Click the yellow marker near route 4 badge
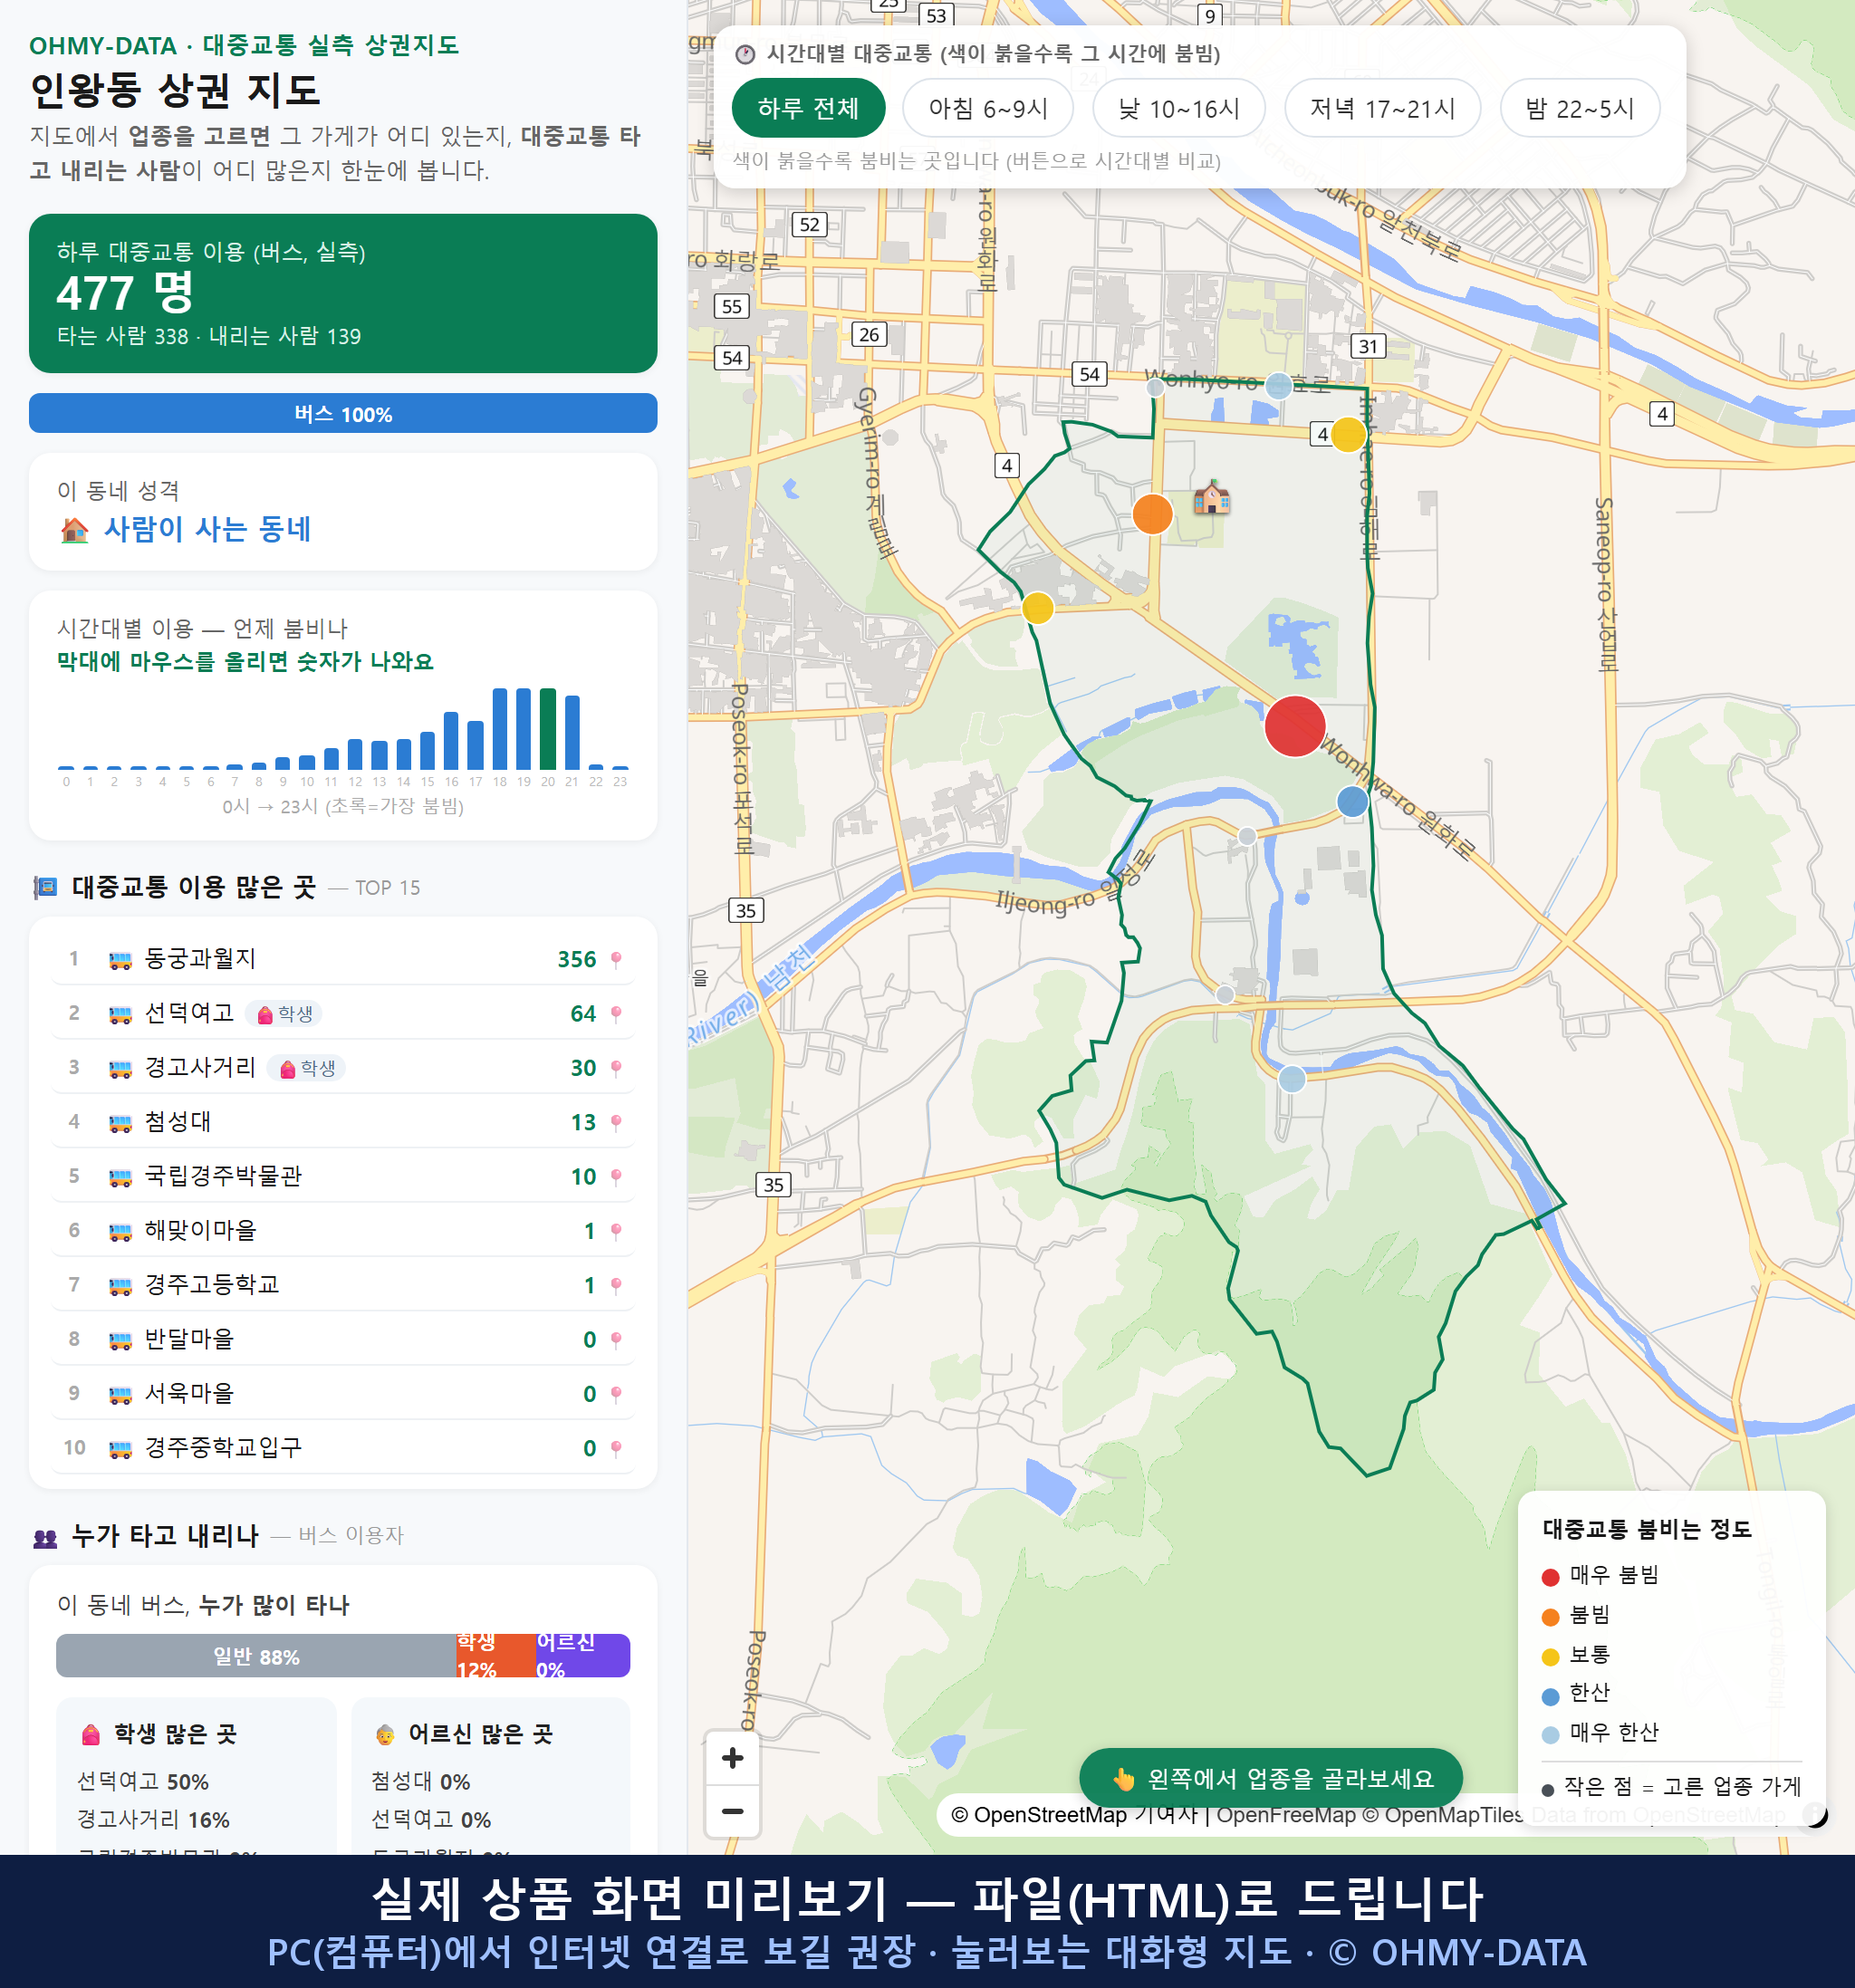The width and height of the screenshot is (1855, 1988). coord(1348,435)
